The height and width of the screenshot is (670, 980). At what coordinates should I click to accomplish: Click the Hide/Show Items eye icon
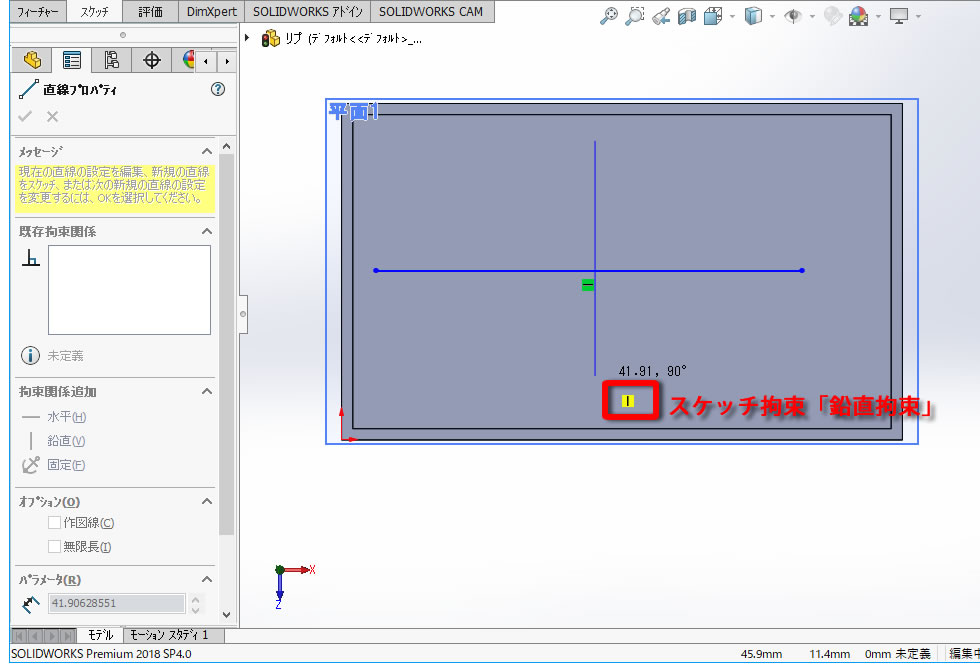tap(793, 16)
